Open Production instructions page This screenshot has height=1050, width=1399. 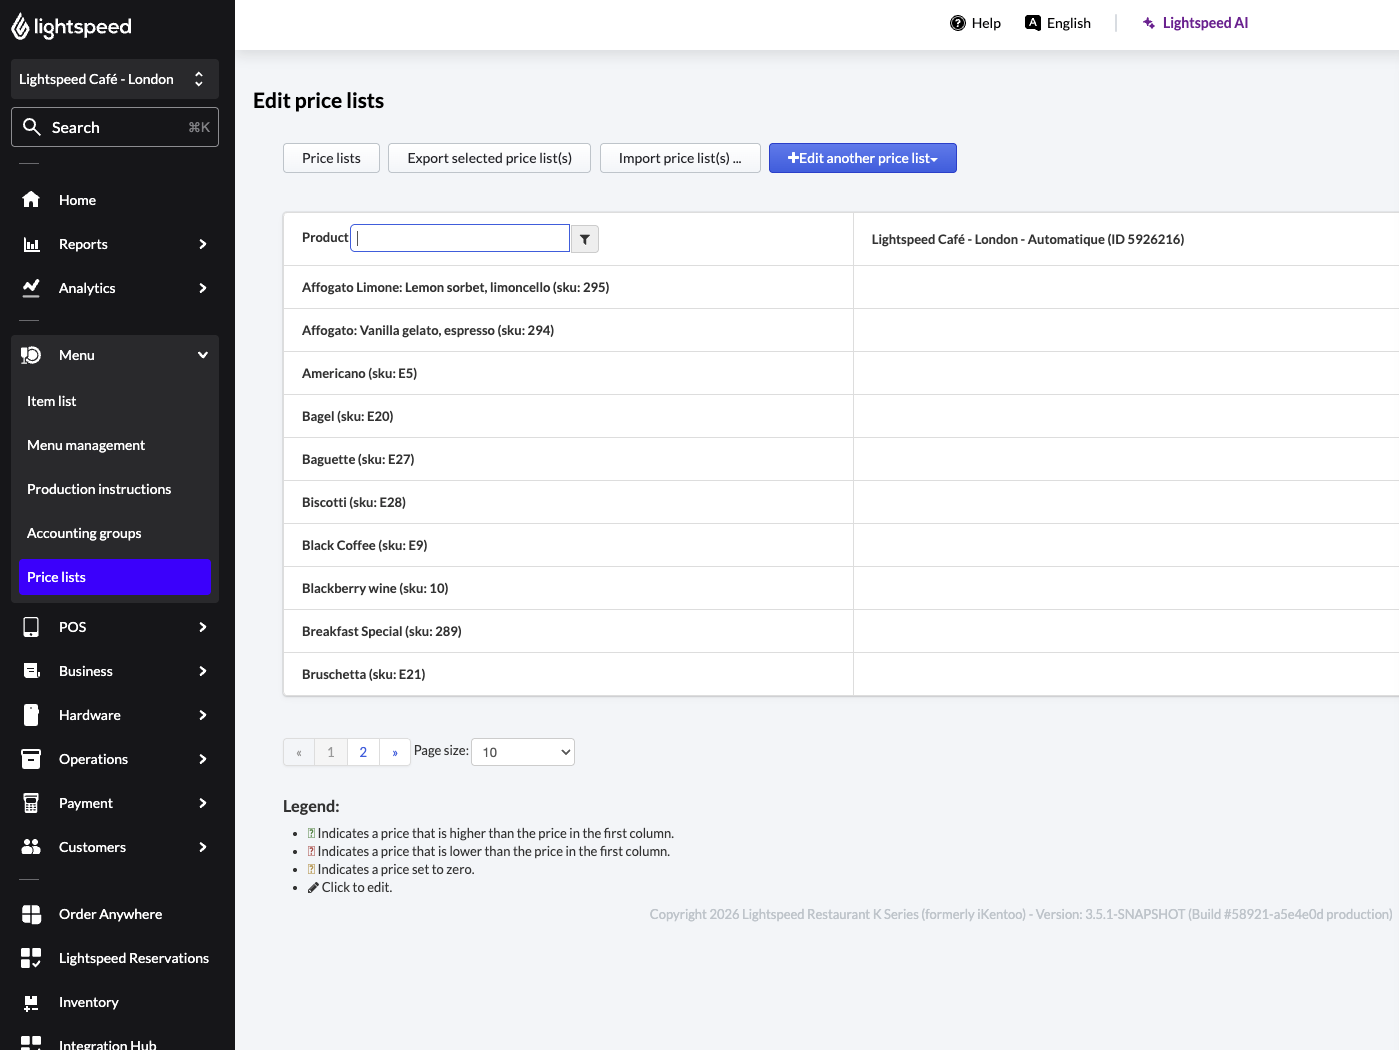(x=115, y=489)
